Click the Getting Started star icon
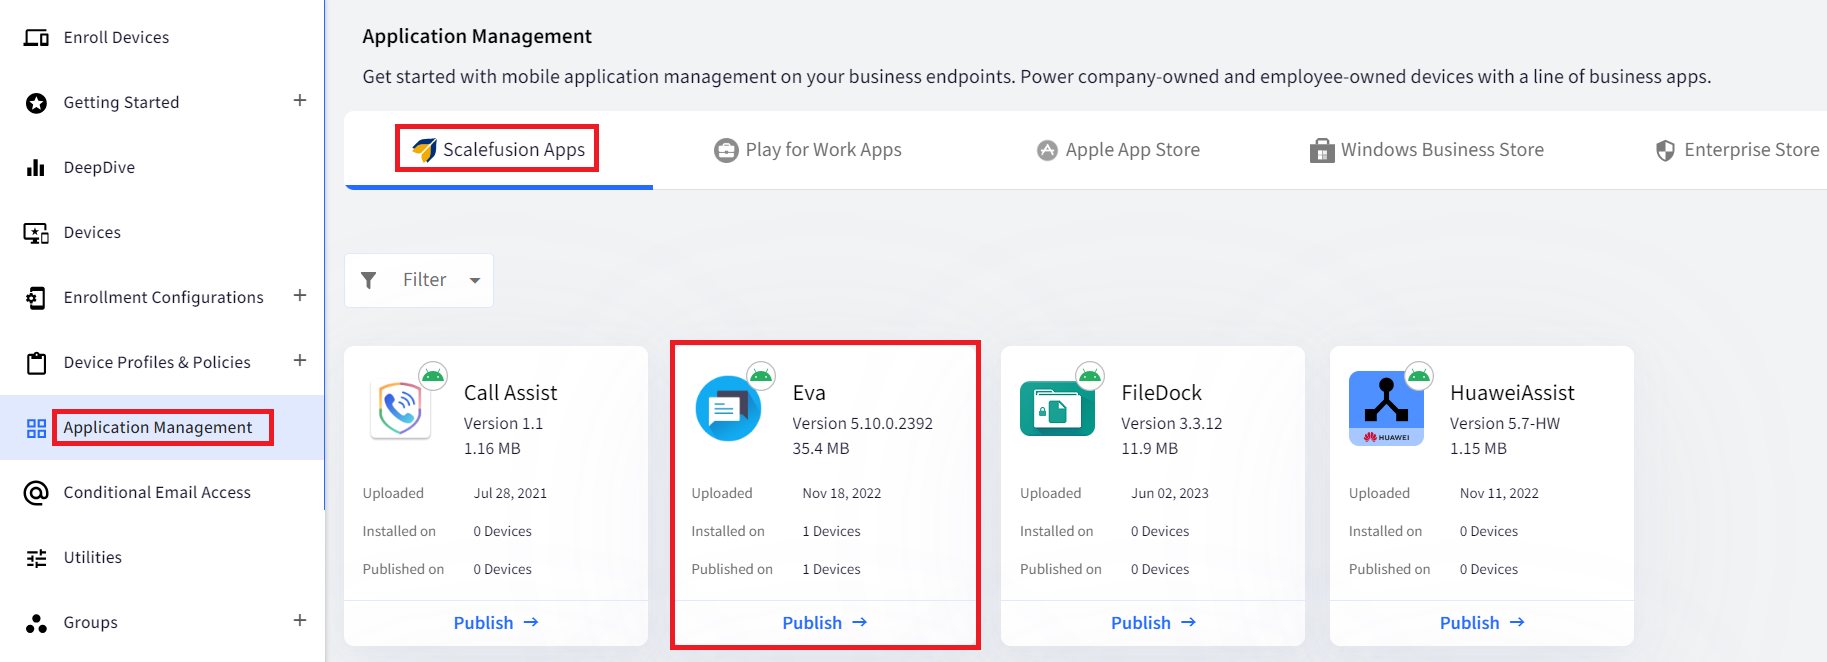Screen dimensions: 1827x662 pyautogui.click(x=36, y=103)
